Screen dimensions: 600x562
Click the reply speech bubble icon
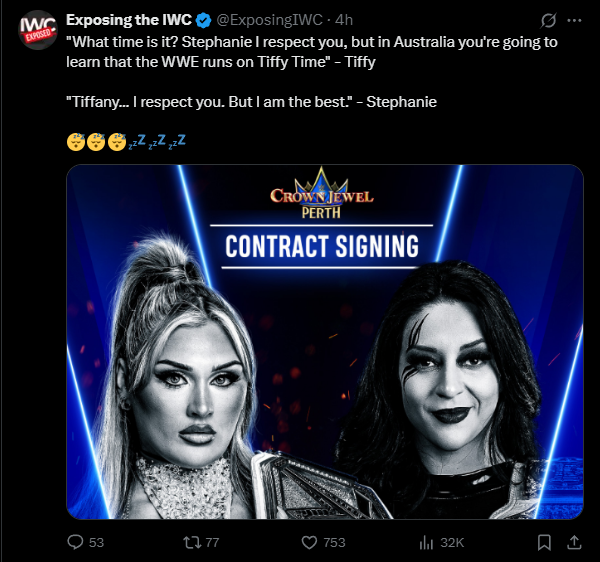click(x=75, y=542)
